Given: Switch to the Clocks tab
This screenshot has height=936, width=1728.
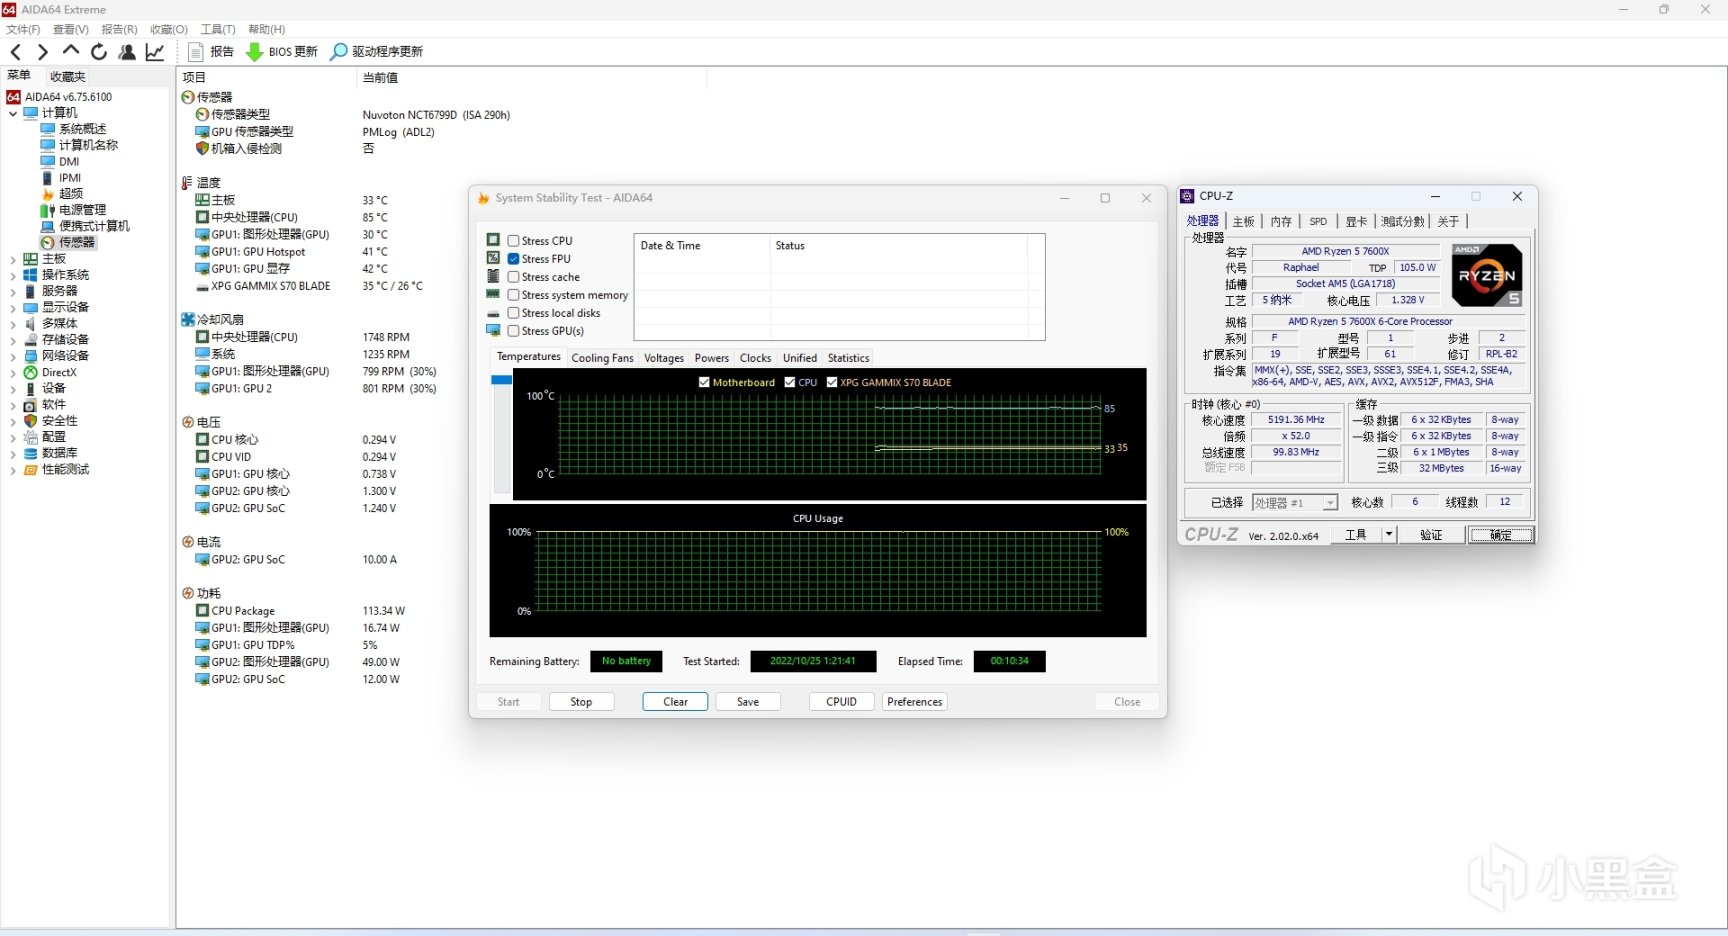Looking at the screenshot, I should (755, 358).
